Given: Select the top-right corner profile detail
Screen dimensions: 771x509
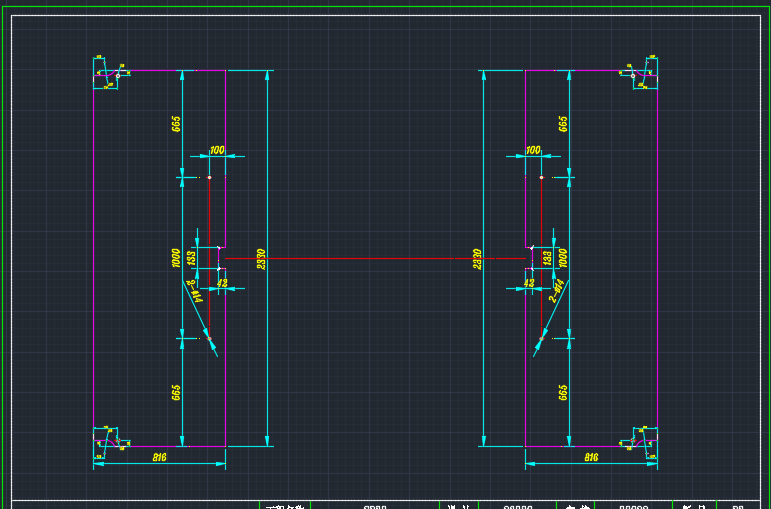Looking at the screenshot, I should point(643,73).
